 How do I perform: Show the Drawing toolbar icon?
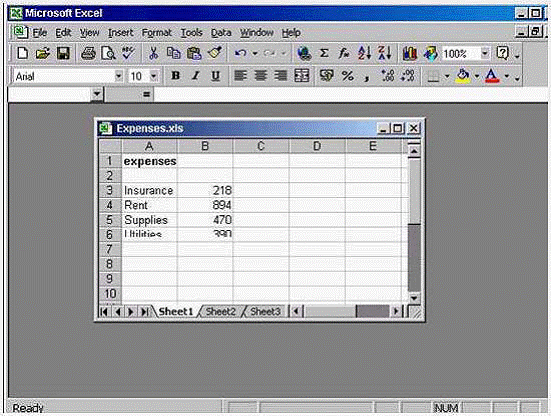430,53
